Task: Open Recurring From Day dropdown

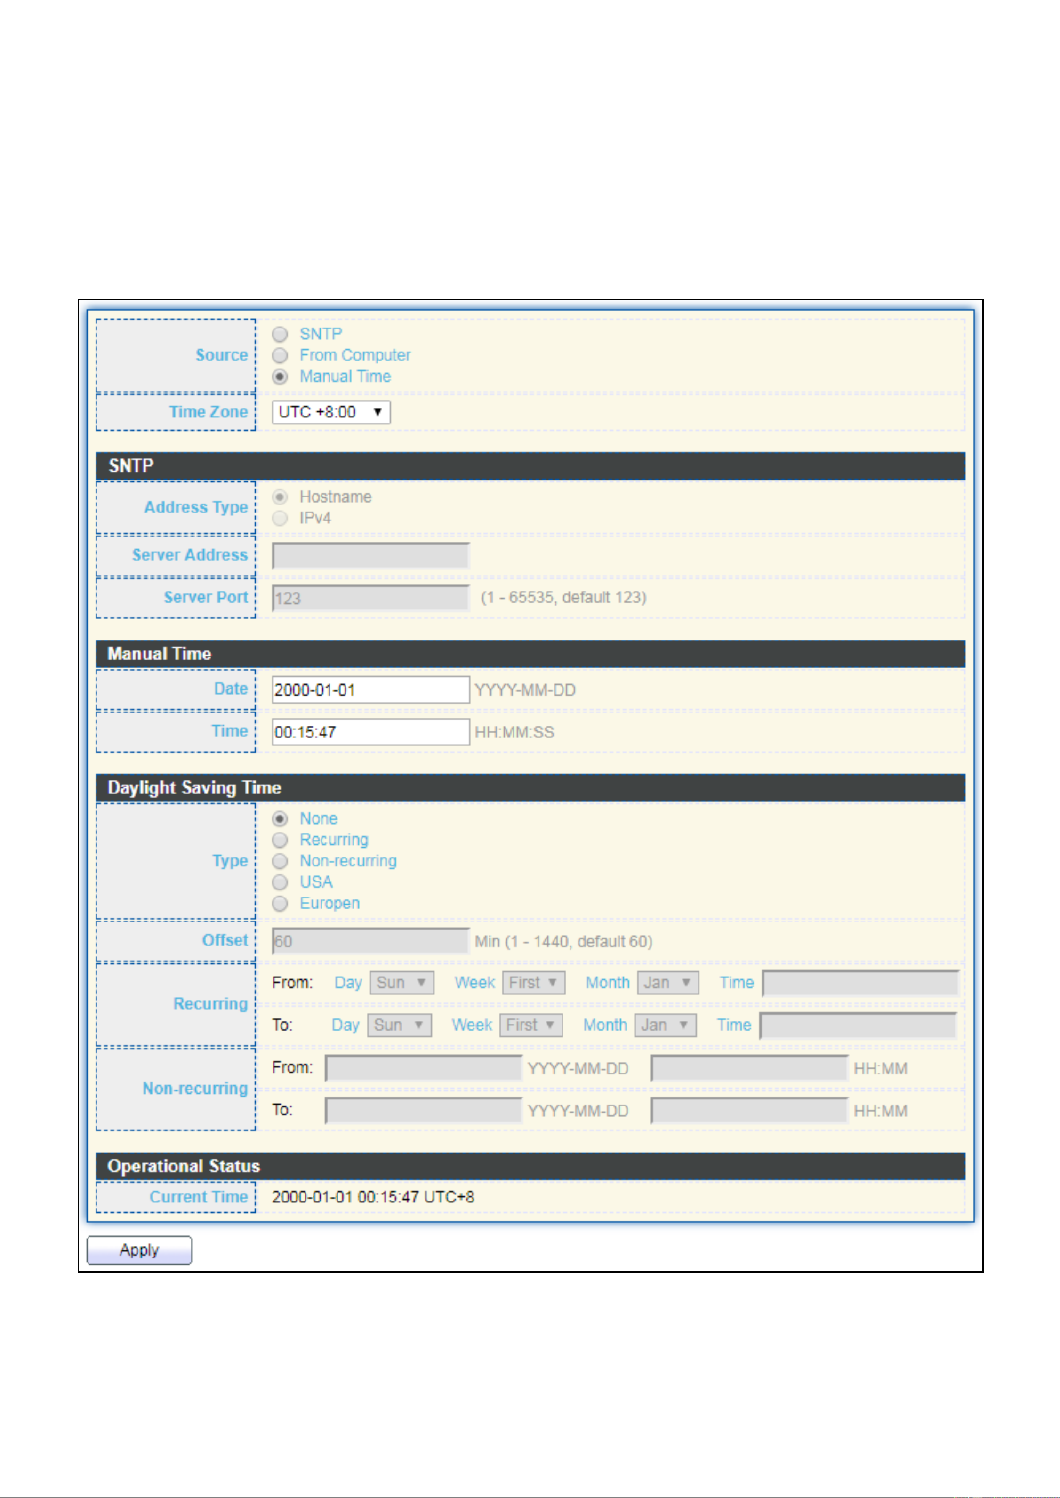Action: pyautogui.click(x=402, y=983)
